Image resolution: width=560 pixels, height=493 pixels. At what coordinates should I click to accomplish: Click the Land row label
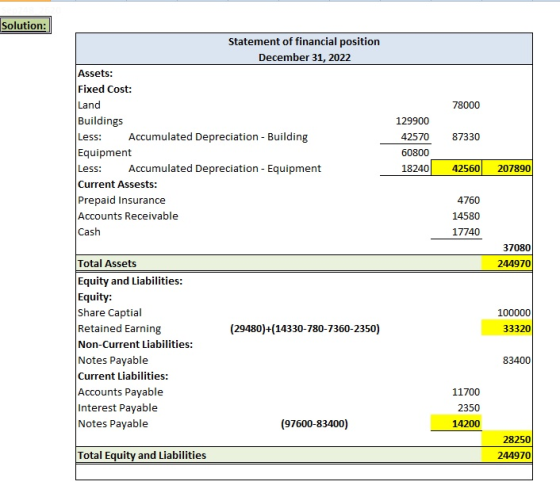pyautogui.click(x=89, y=105)
